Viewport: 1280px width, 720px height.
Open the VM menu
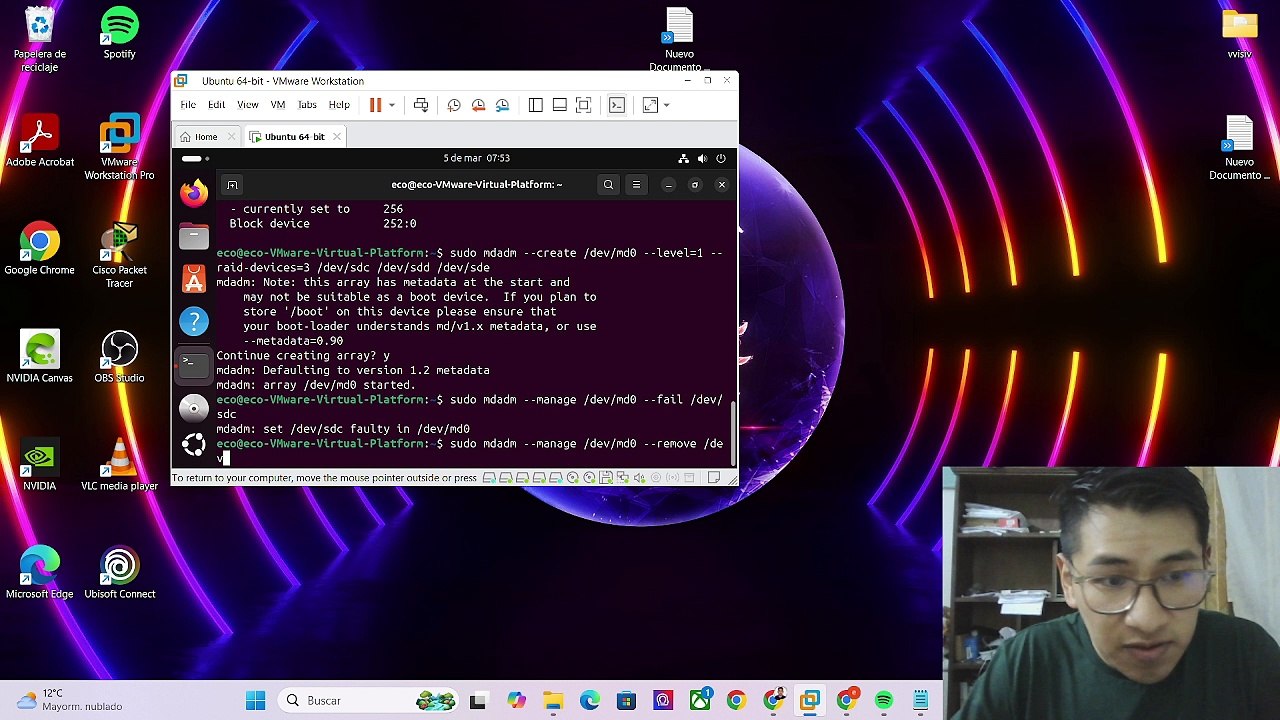[x=278, y=105]
